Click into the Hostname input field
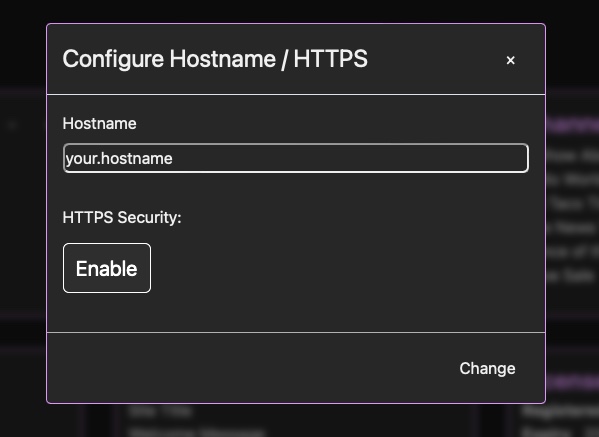This screenshot has height=437, width=599. tap(296, 158)
